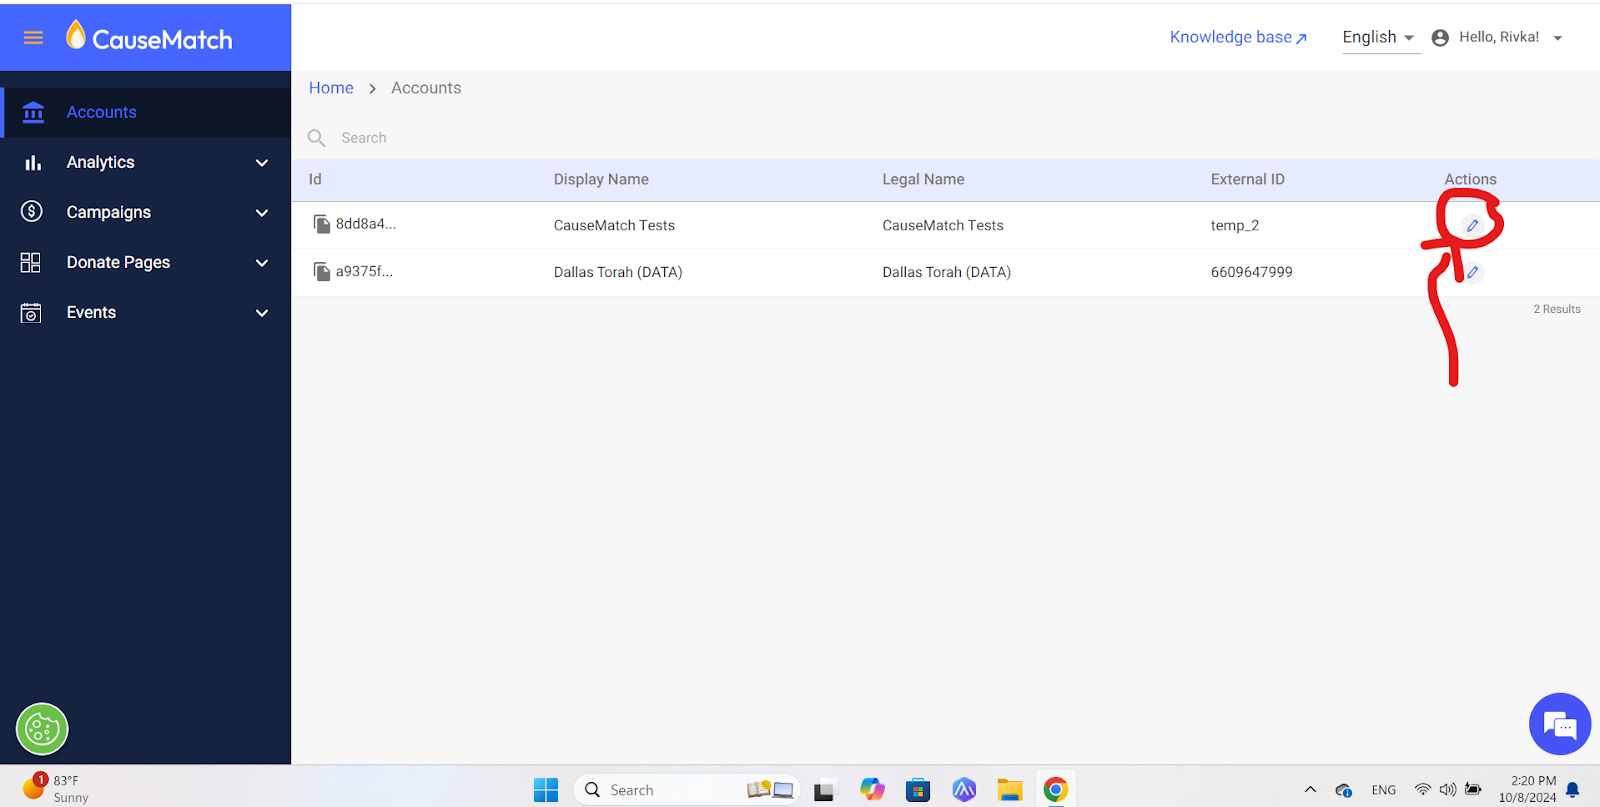The width and height of the screenshot is (1600, 807).
Task: Open the notification bell in system tray
Action: point(1573,790)
